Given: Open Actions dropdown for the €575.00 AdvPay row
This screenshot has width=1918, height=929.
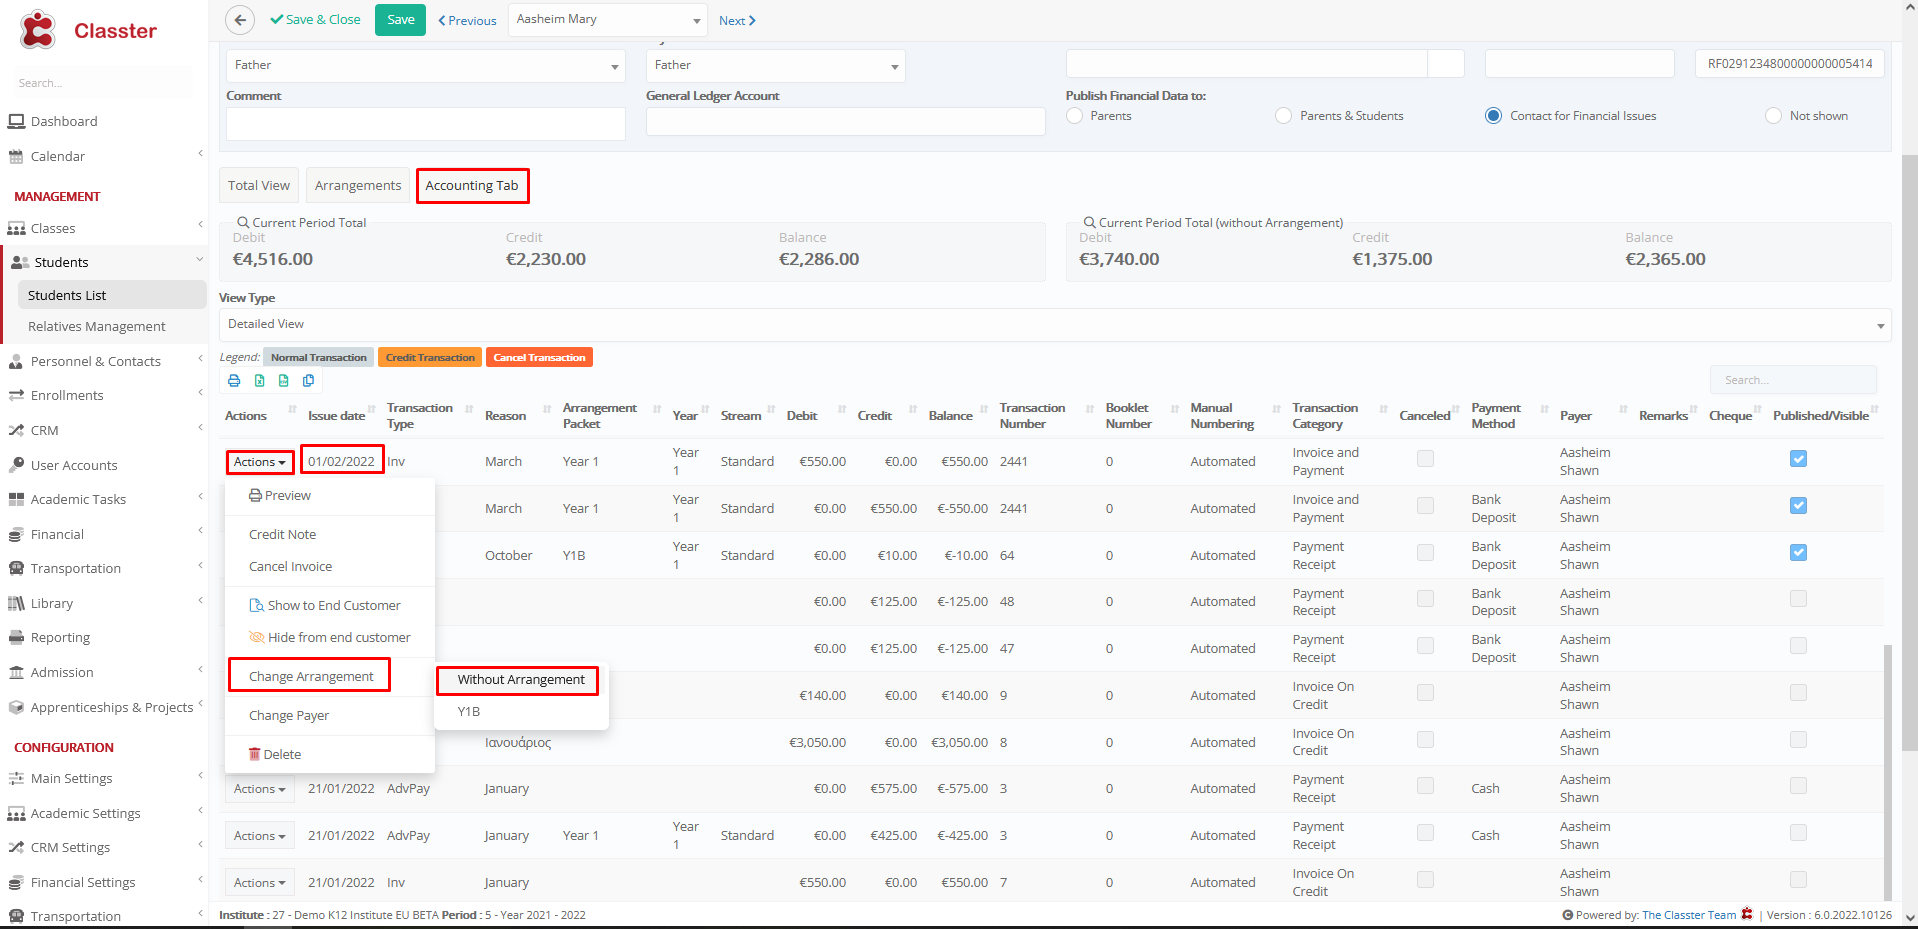Looking at the screenshot, I should (260, 789).
